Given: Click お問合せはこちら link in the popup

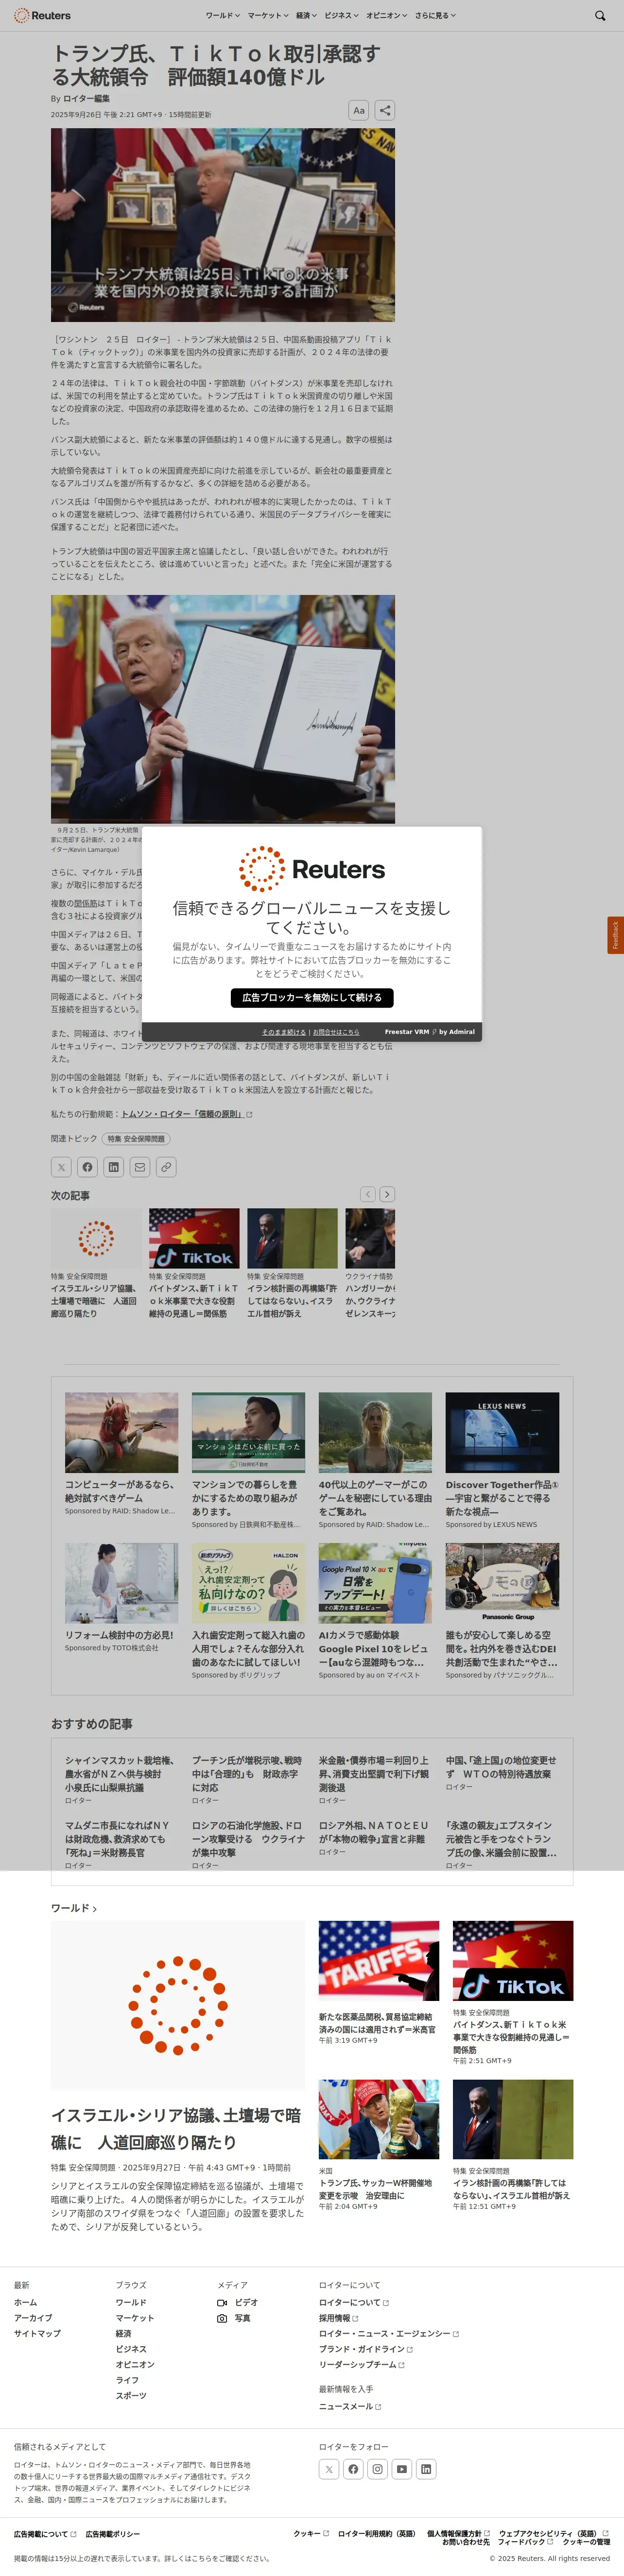Looking at the screenshot, I should click(336, 1032).
